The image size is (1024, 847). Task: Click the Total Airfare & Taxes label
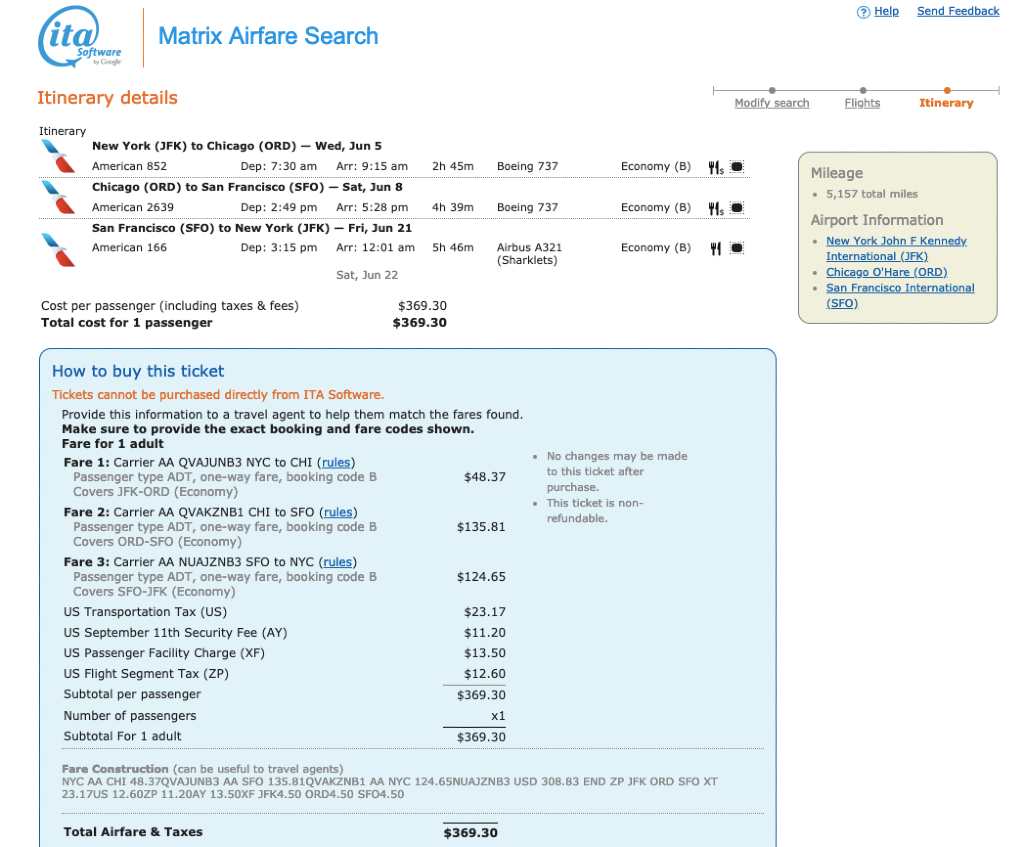point(133,833)
